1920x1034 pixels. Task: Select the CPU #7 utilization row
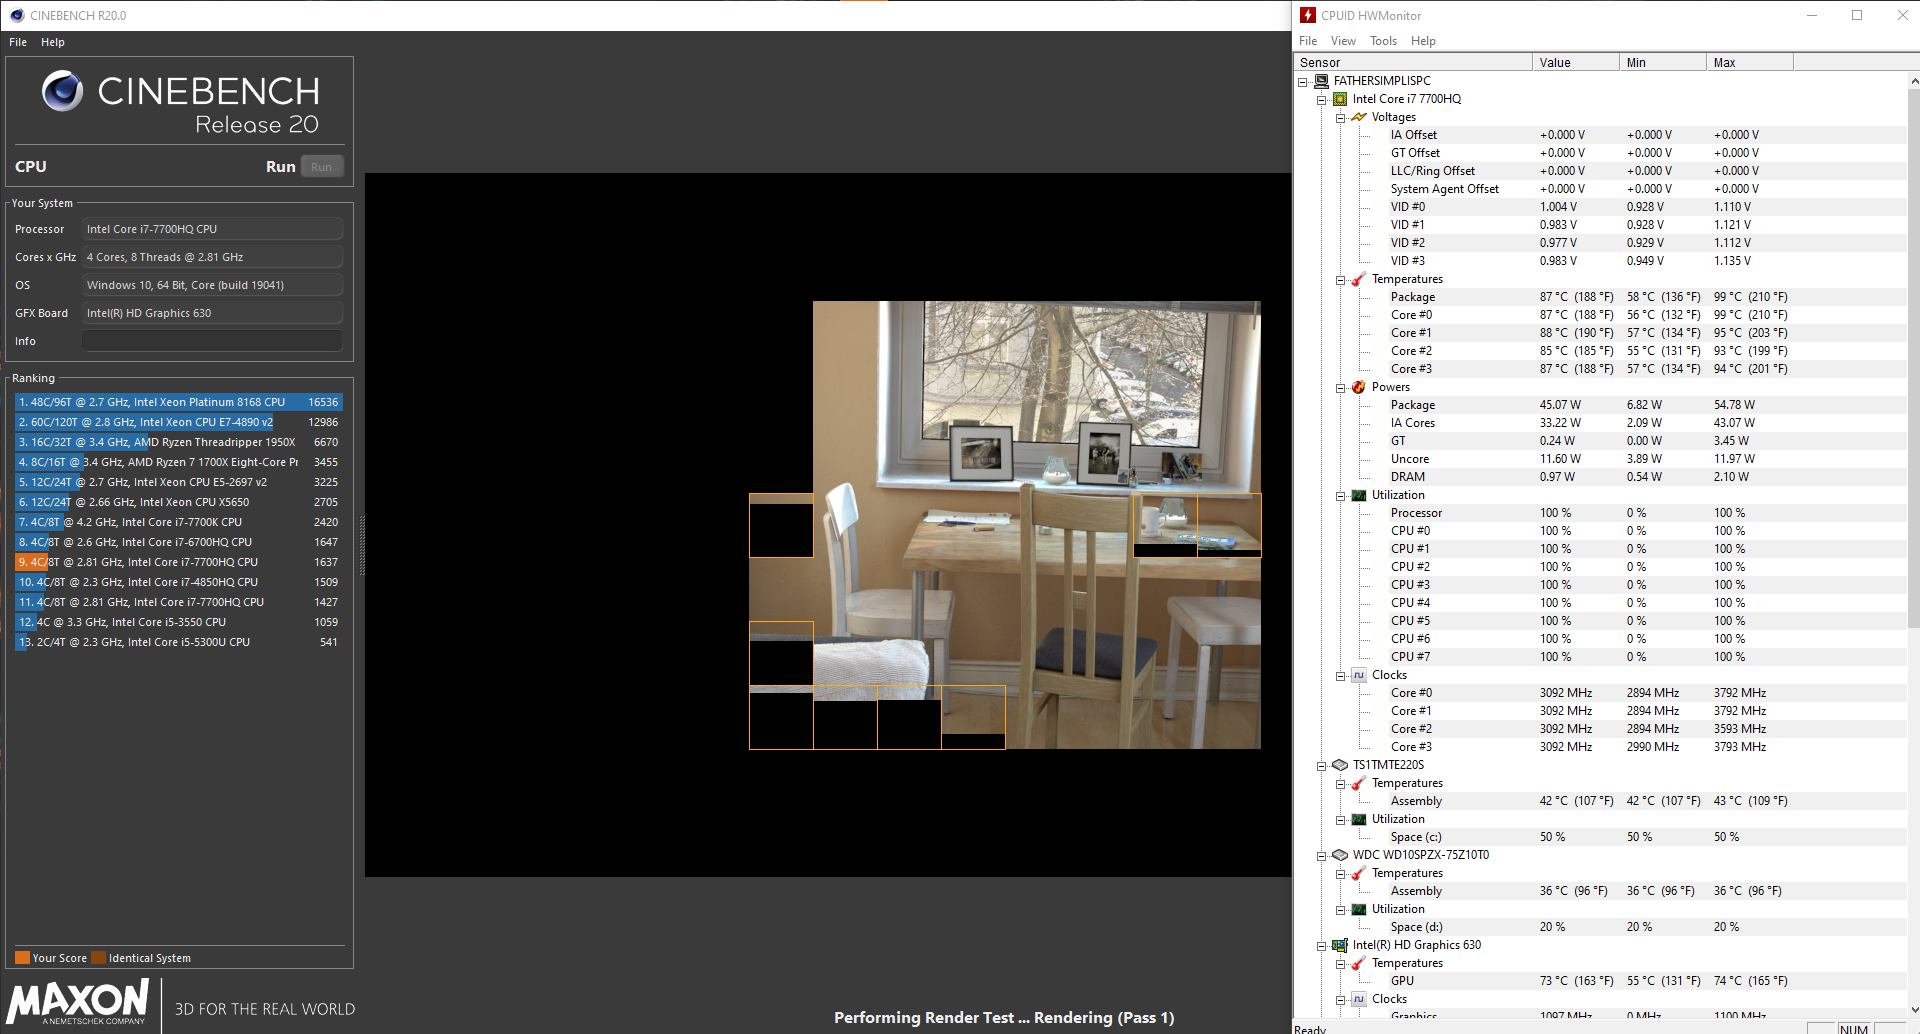(x=1601, y=657)
